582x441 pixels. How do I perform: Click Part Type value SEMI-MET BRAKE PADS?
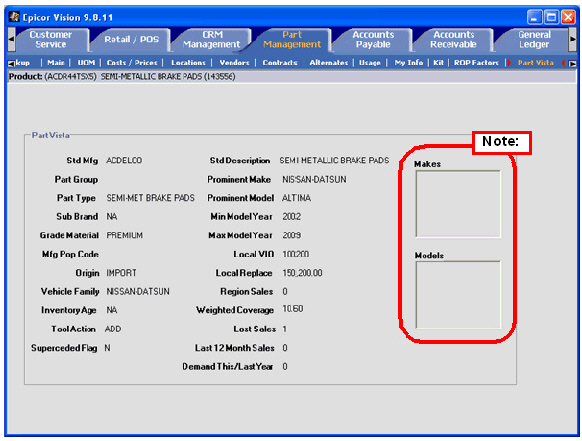[x=150, y=198]
